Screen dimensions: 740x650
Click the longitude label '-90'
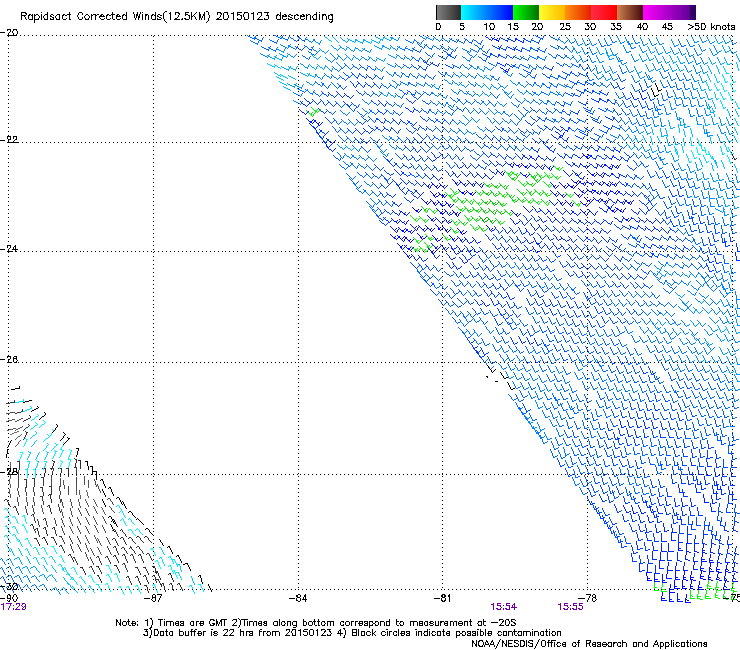tap(9, 598)
